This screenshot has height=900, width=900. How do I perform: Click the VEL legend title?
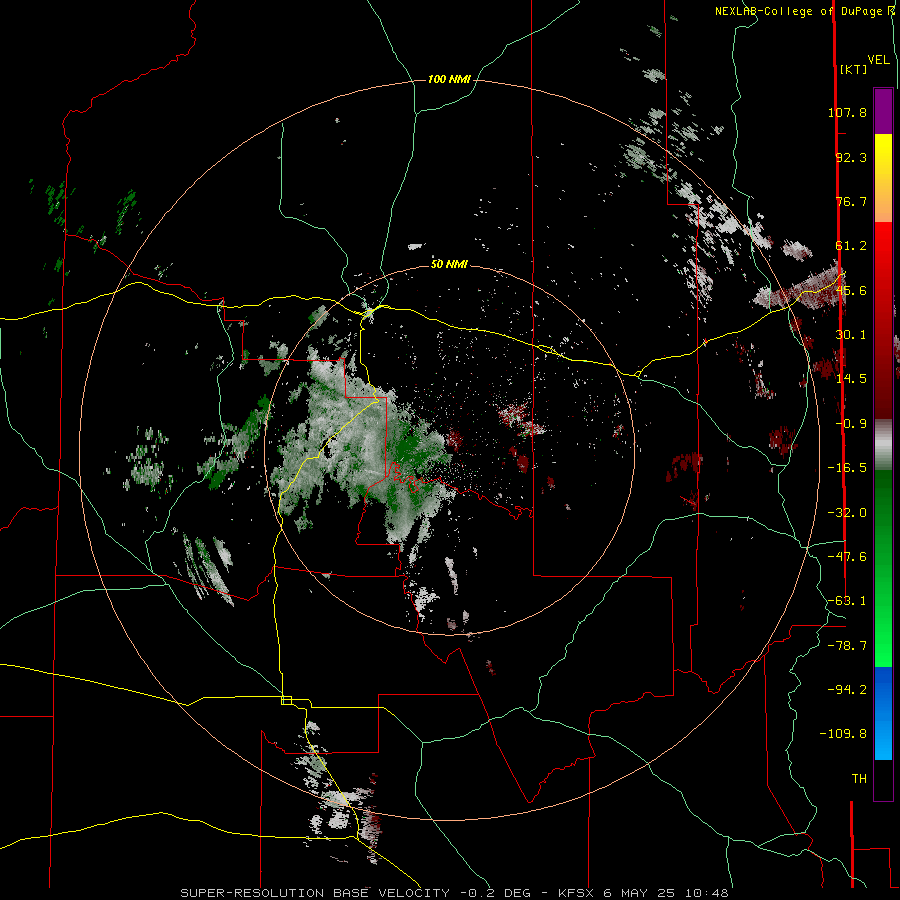tap(878, 60)
